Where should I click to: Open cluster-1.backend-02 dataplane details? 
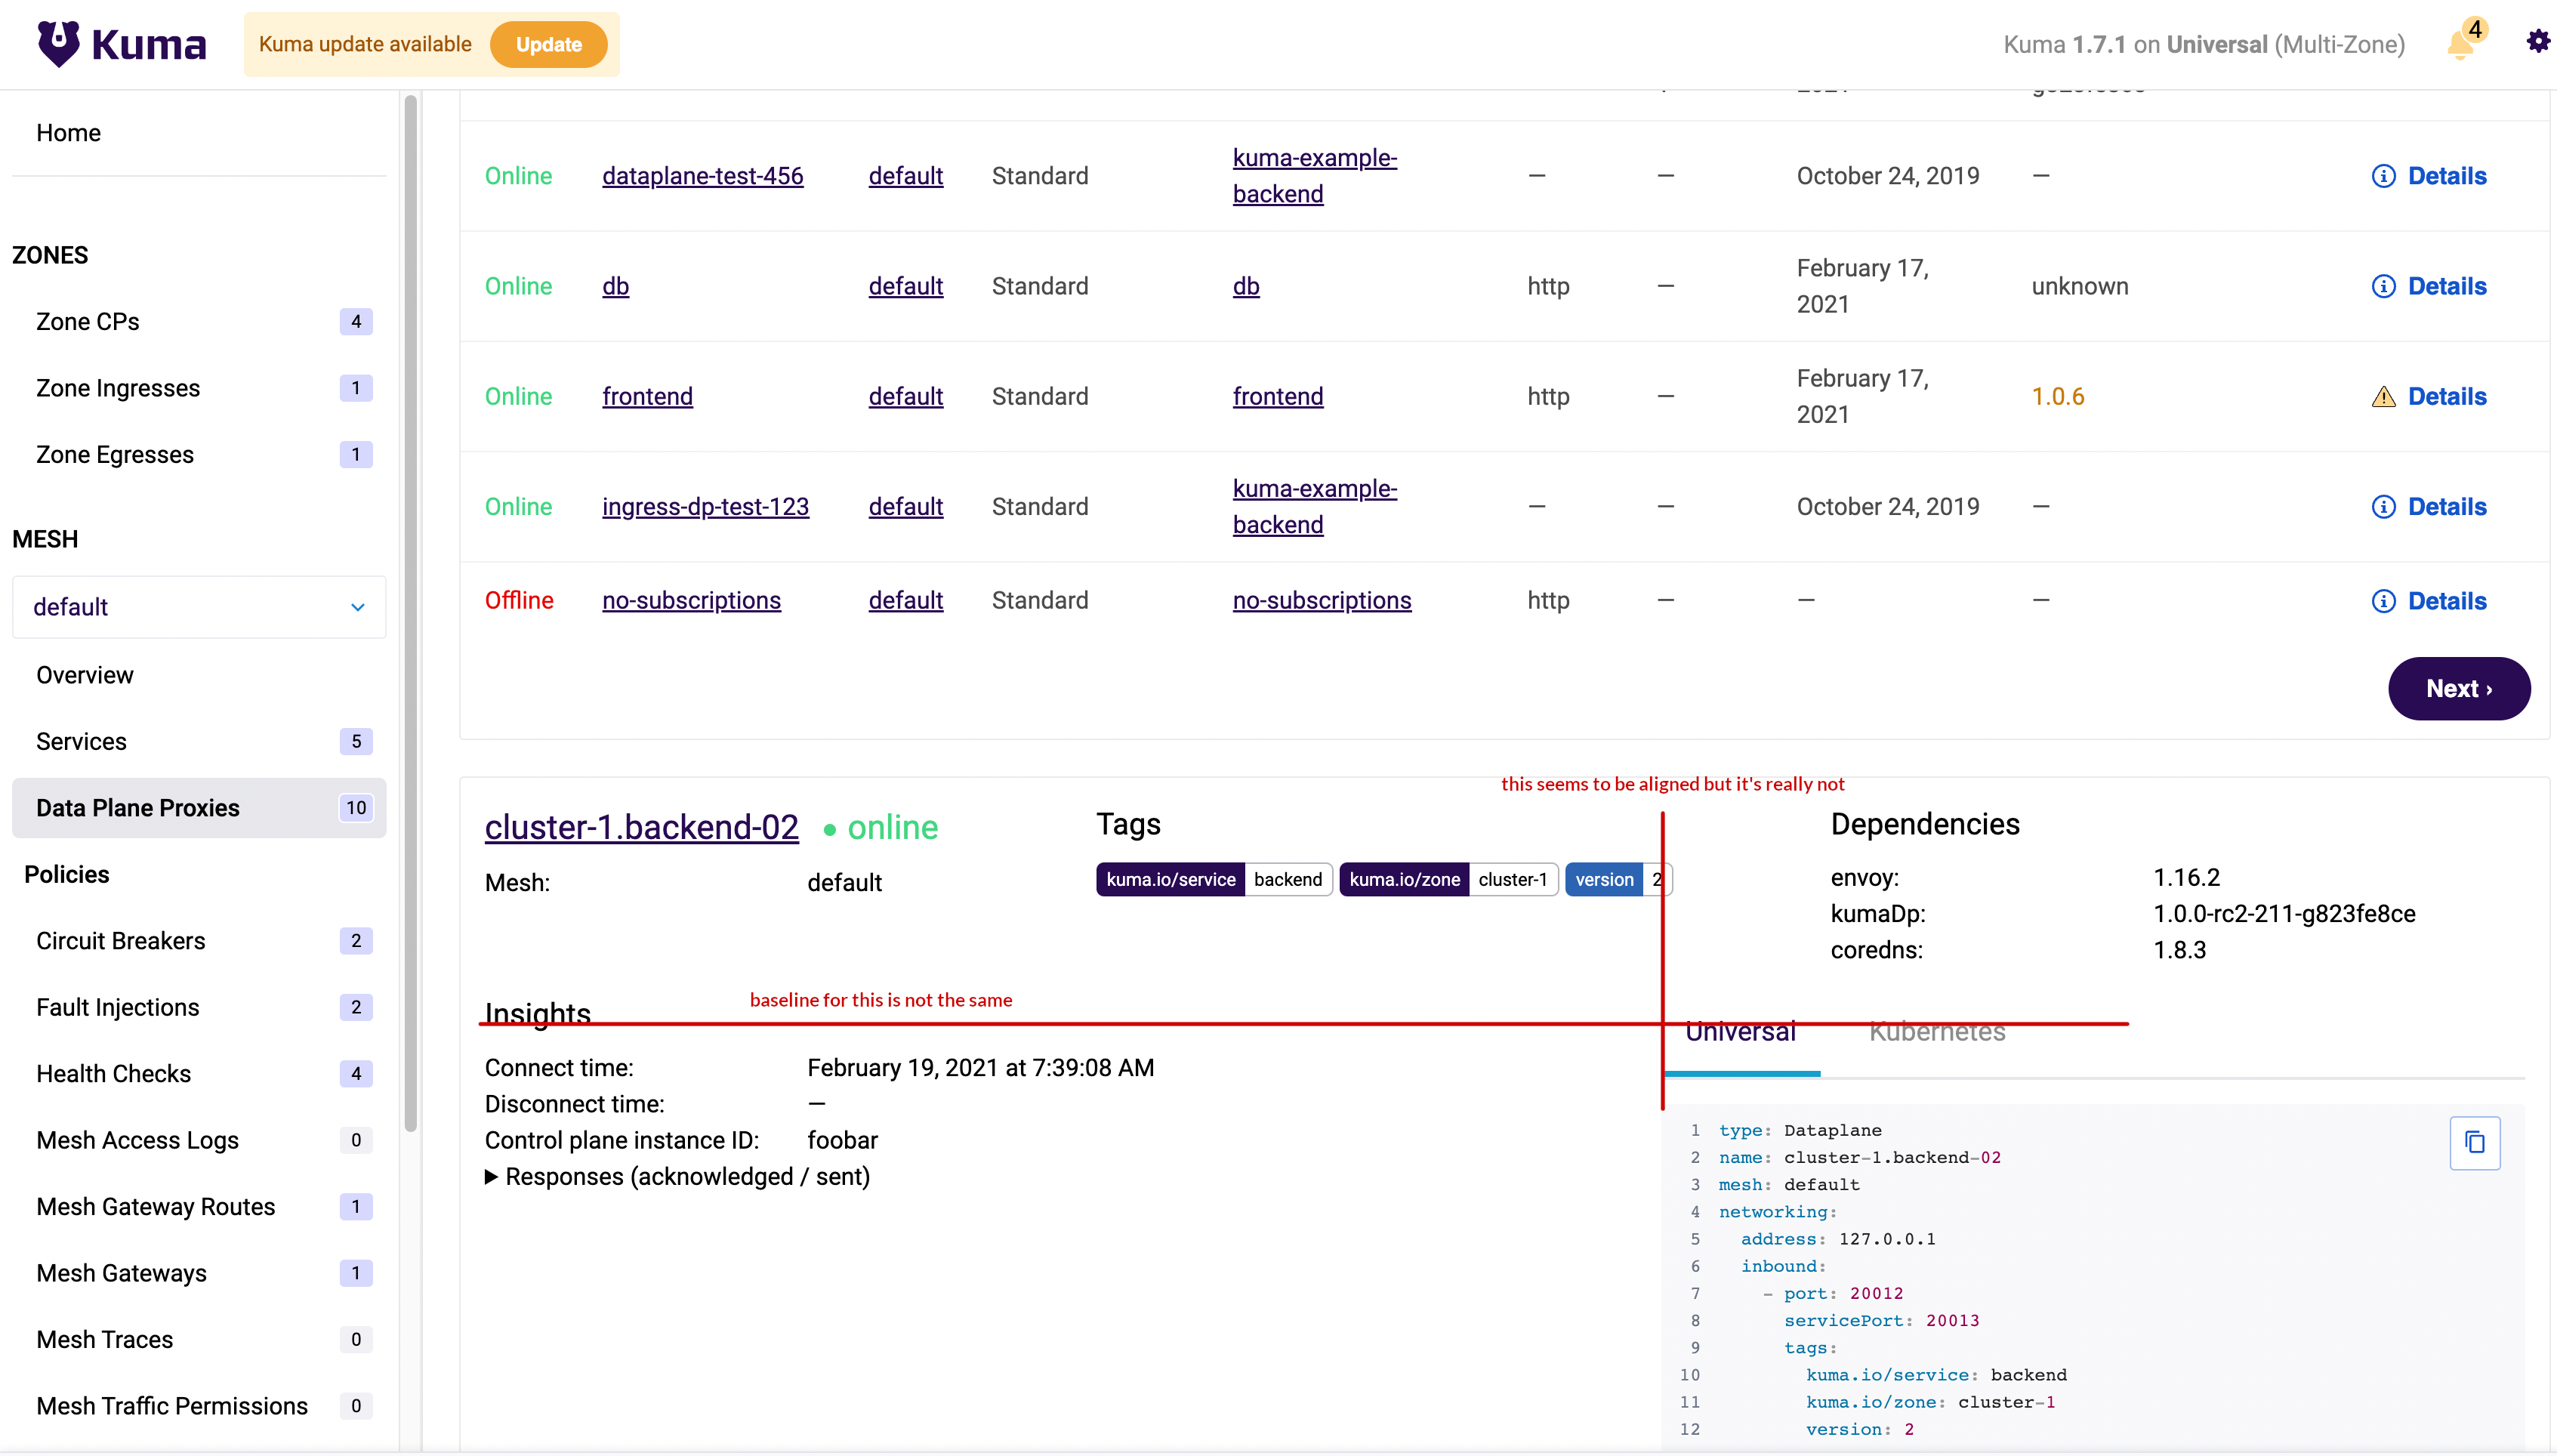(641, 827)
